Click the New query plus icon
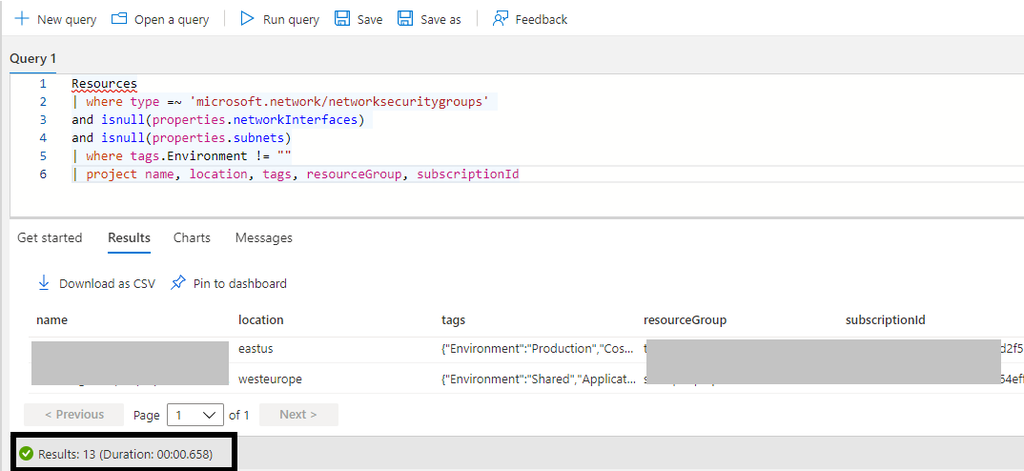 coord(21,19)
